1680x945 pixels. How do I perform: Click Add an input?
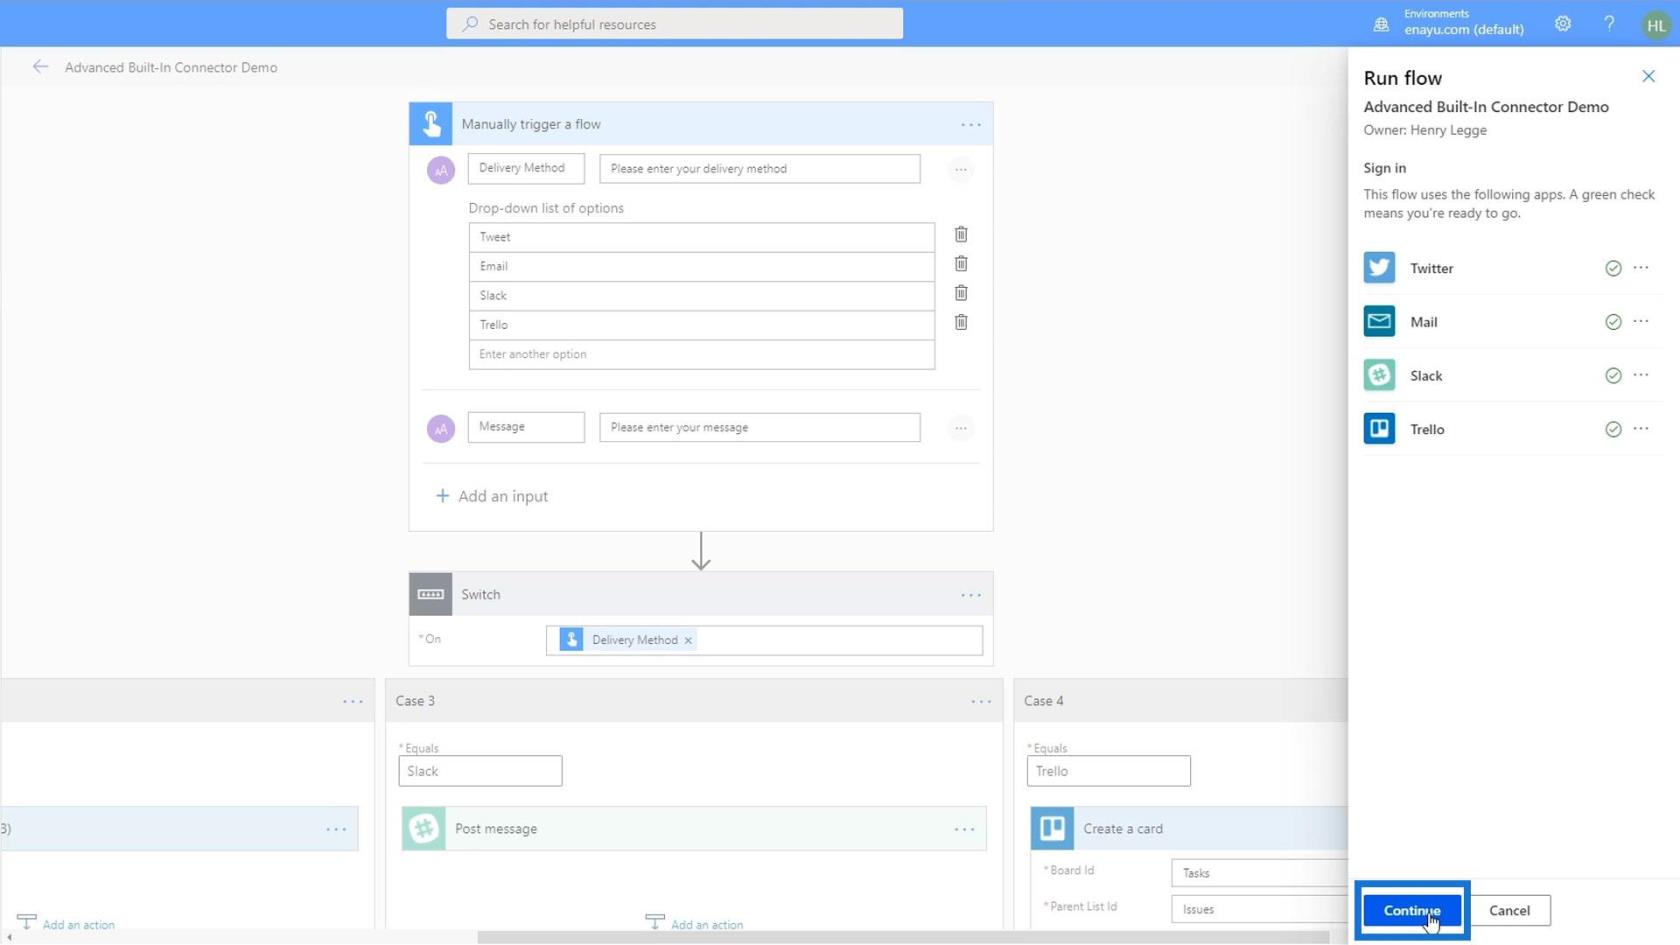pyautogui.click(x=492, y=496)
